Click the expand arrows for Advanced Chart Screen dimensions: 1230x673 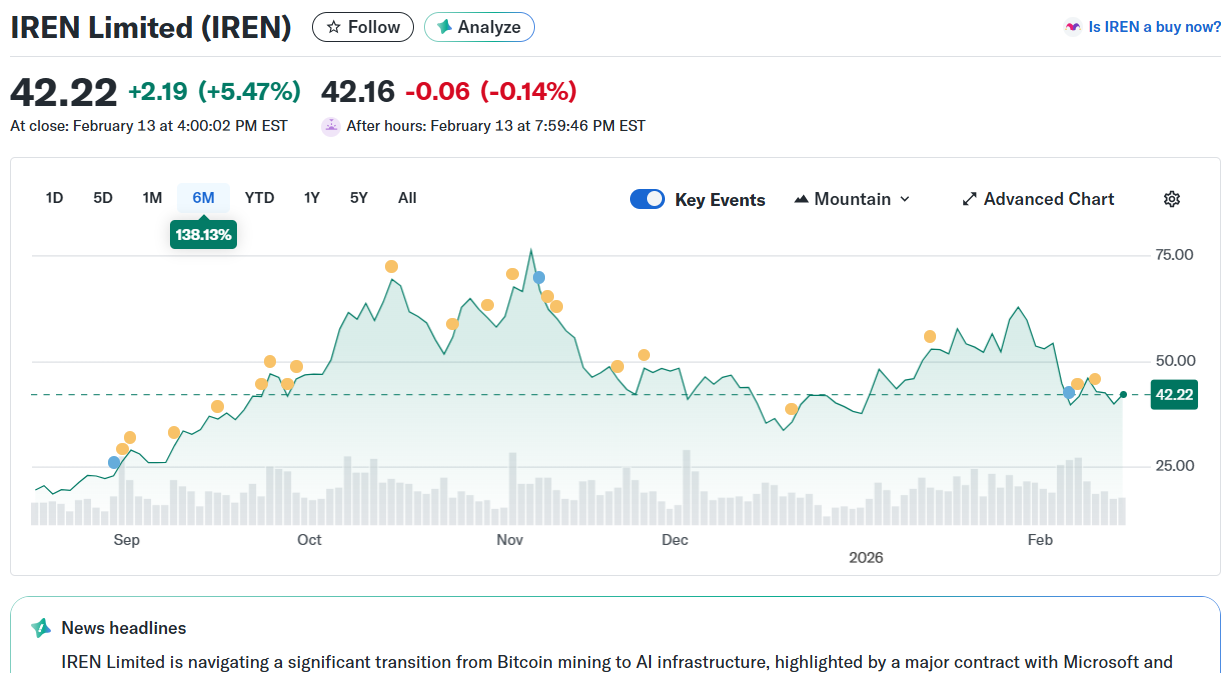pos(969,199)
